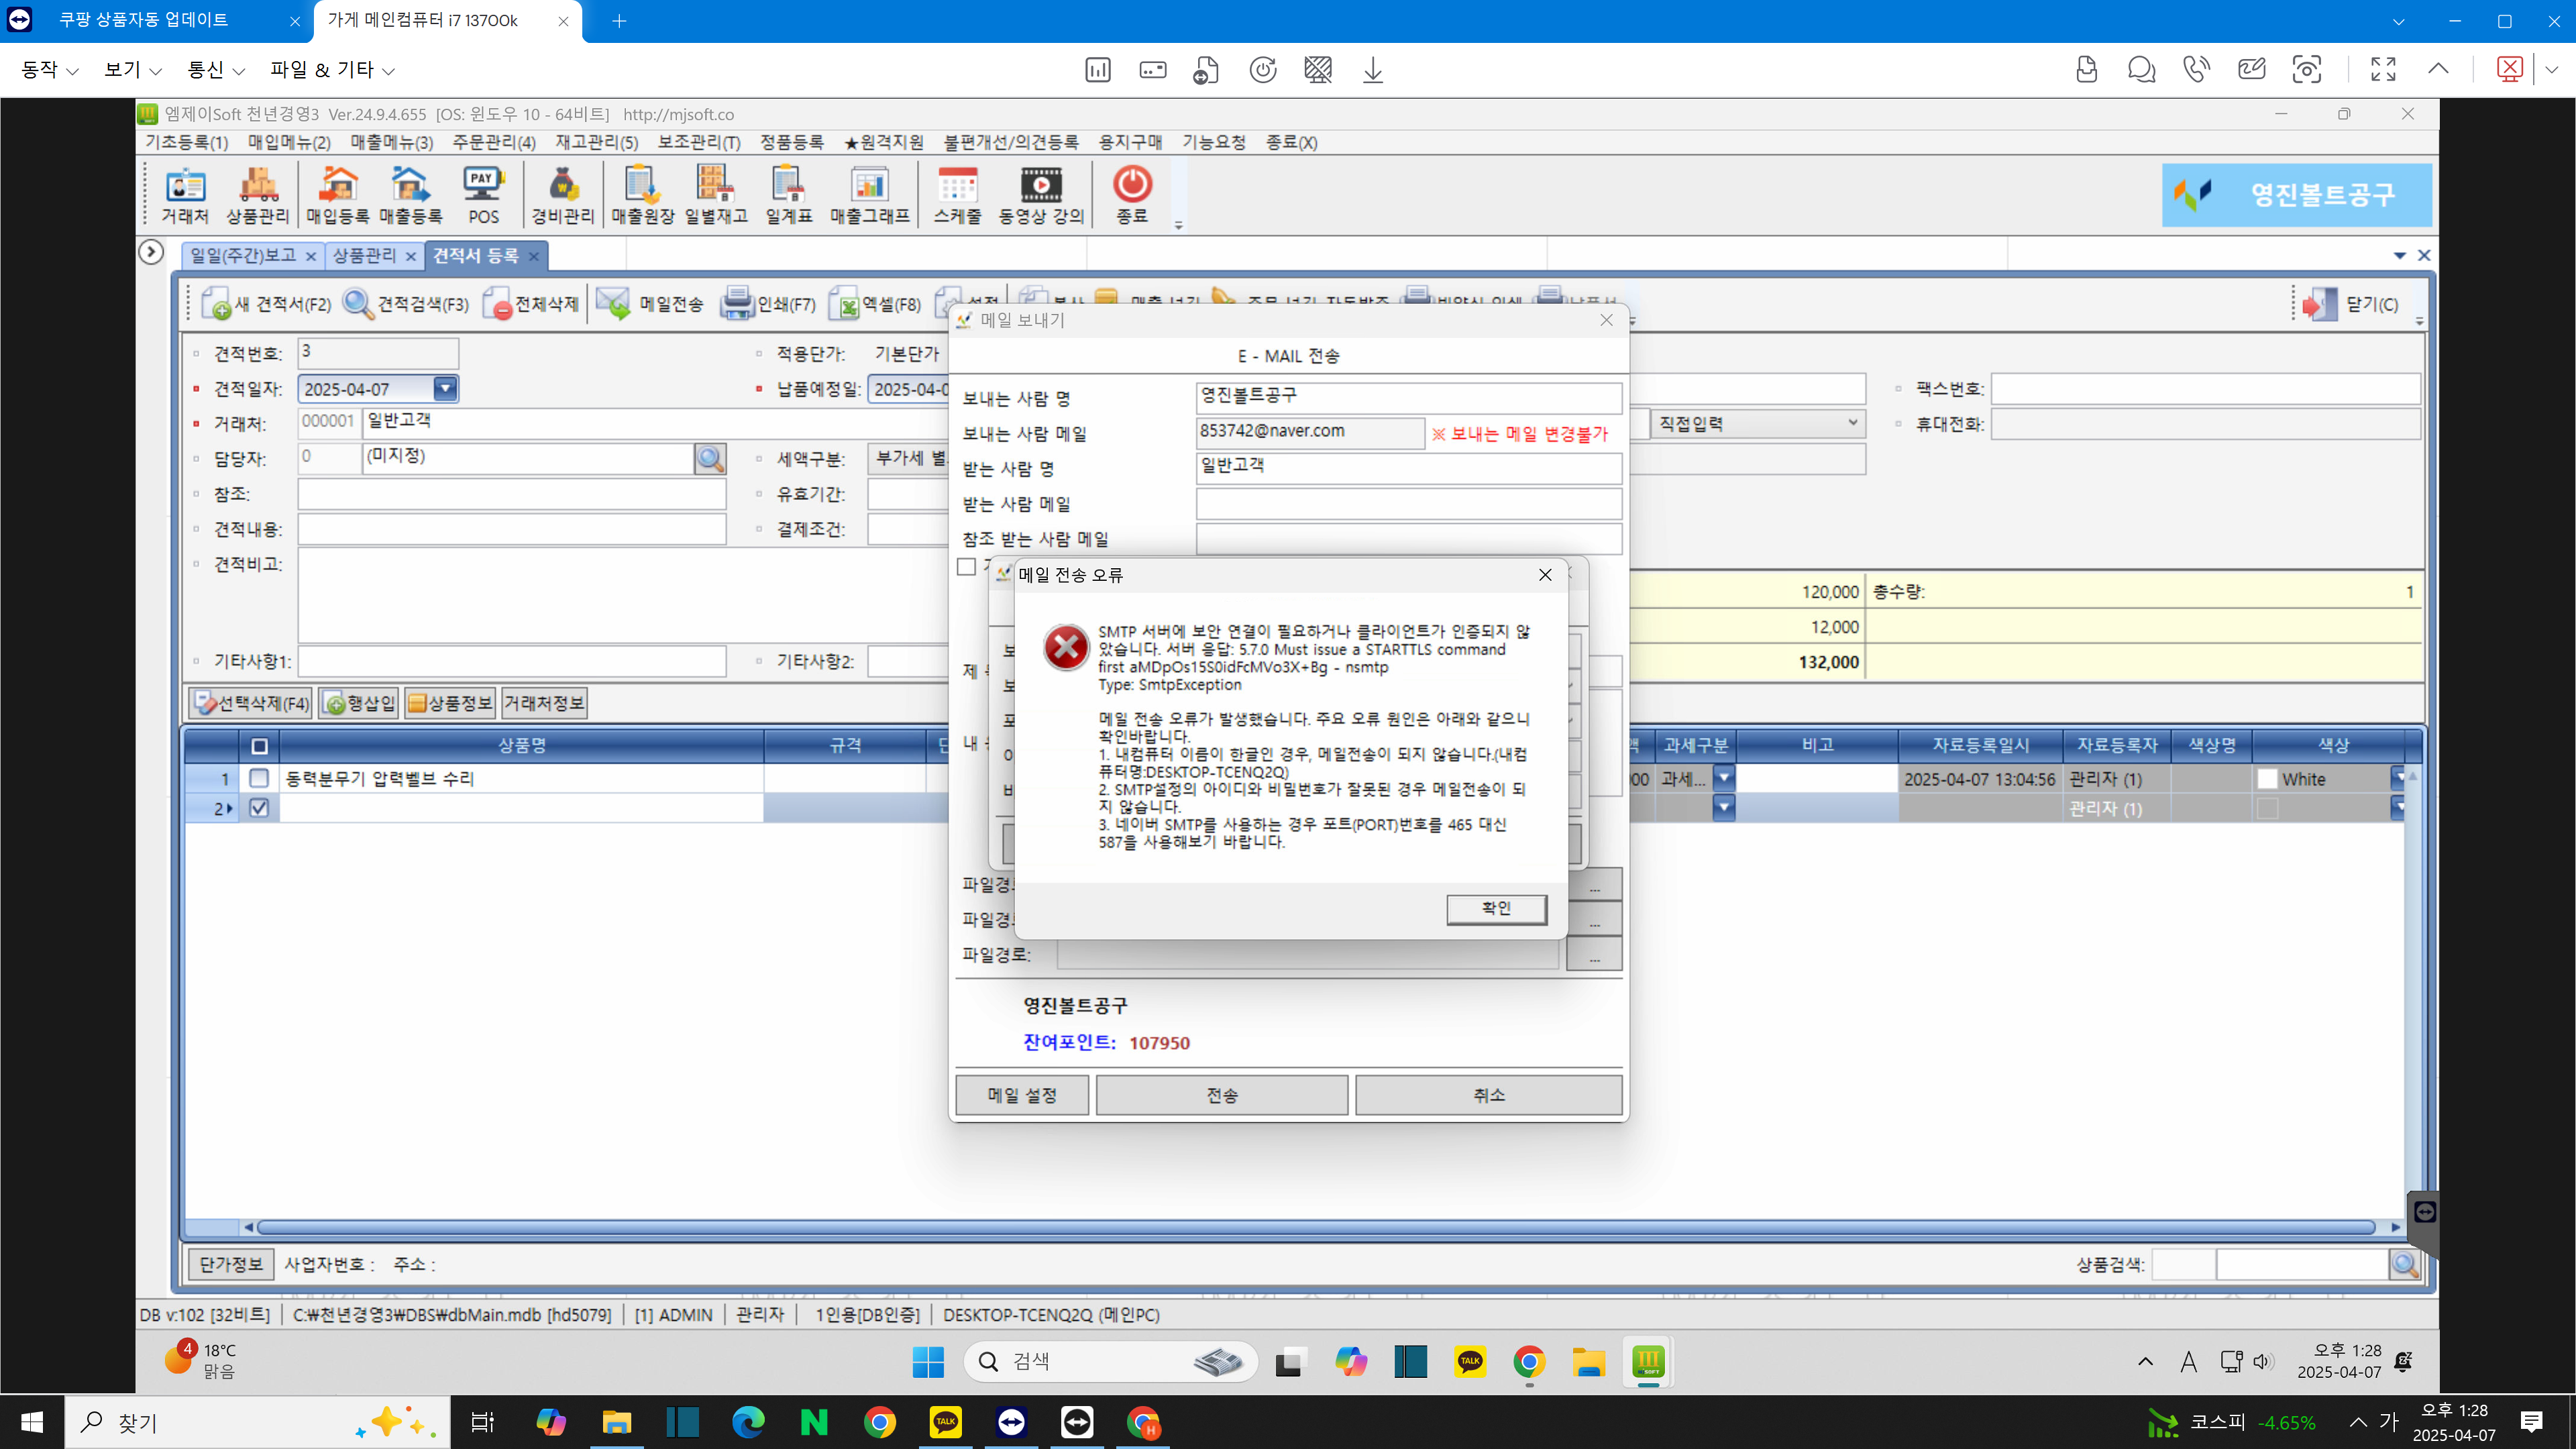
Task: Click the 전송 button in mail dialog
Action: (1222, 1095)
